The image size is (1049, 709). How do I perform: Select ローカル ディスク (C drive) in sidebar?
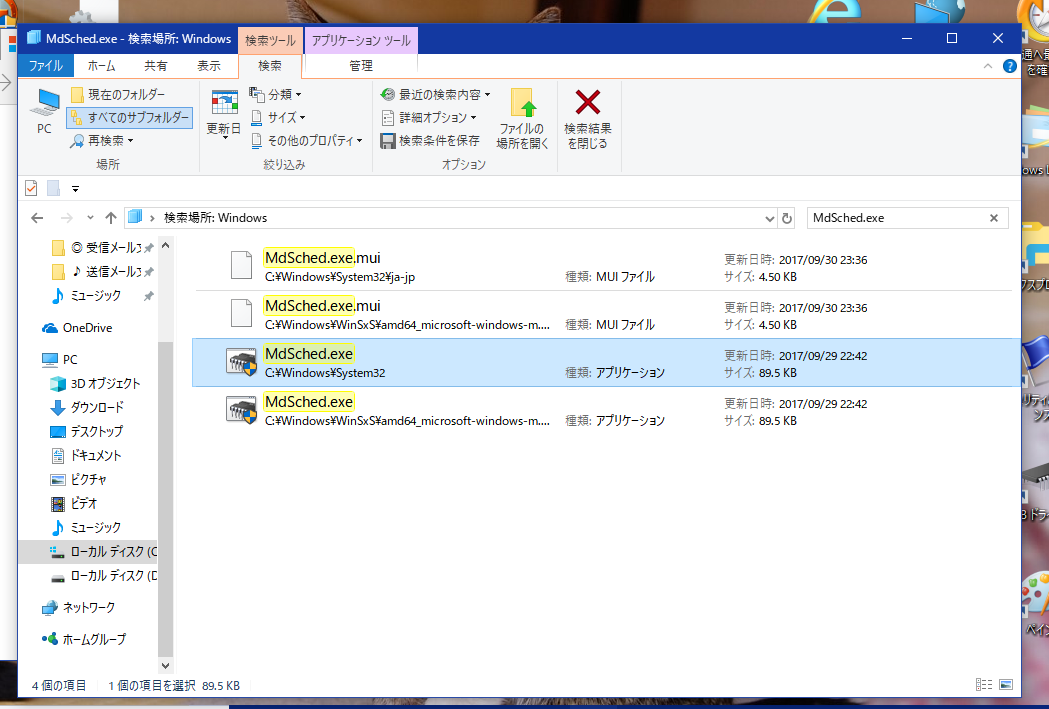coord(88,552)
